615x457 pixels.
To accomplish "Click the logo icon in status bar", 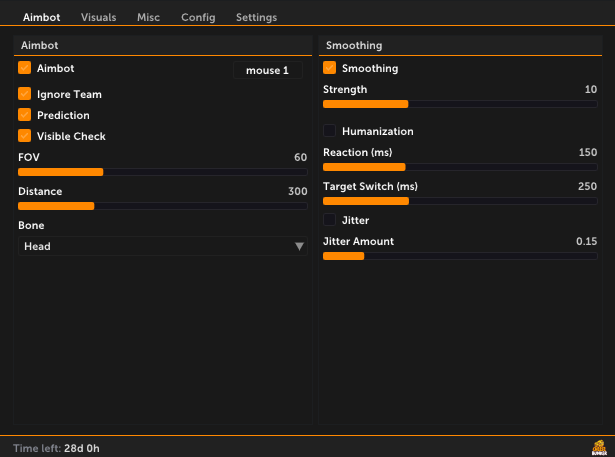I will [599, 448].
